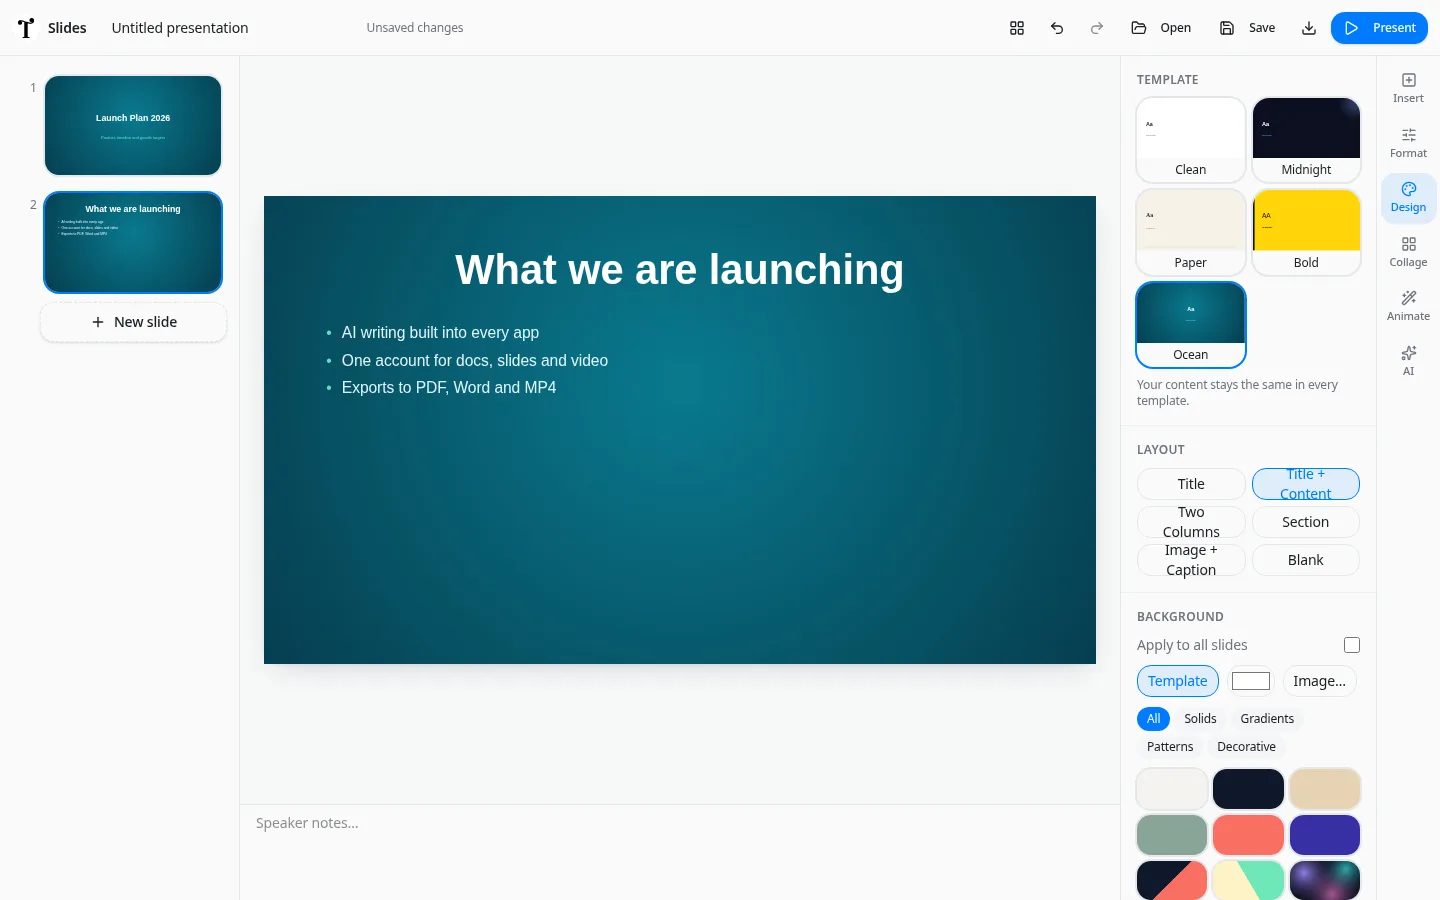Undo the last change

pos(1057,28)
